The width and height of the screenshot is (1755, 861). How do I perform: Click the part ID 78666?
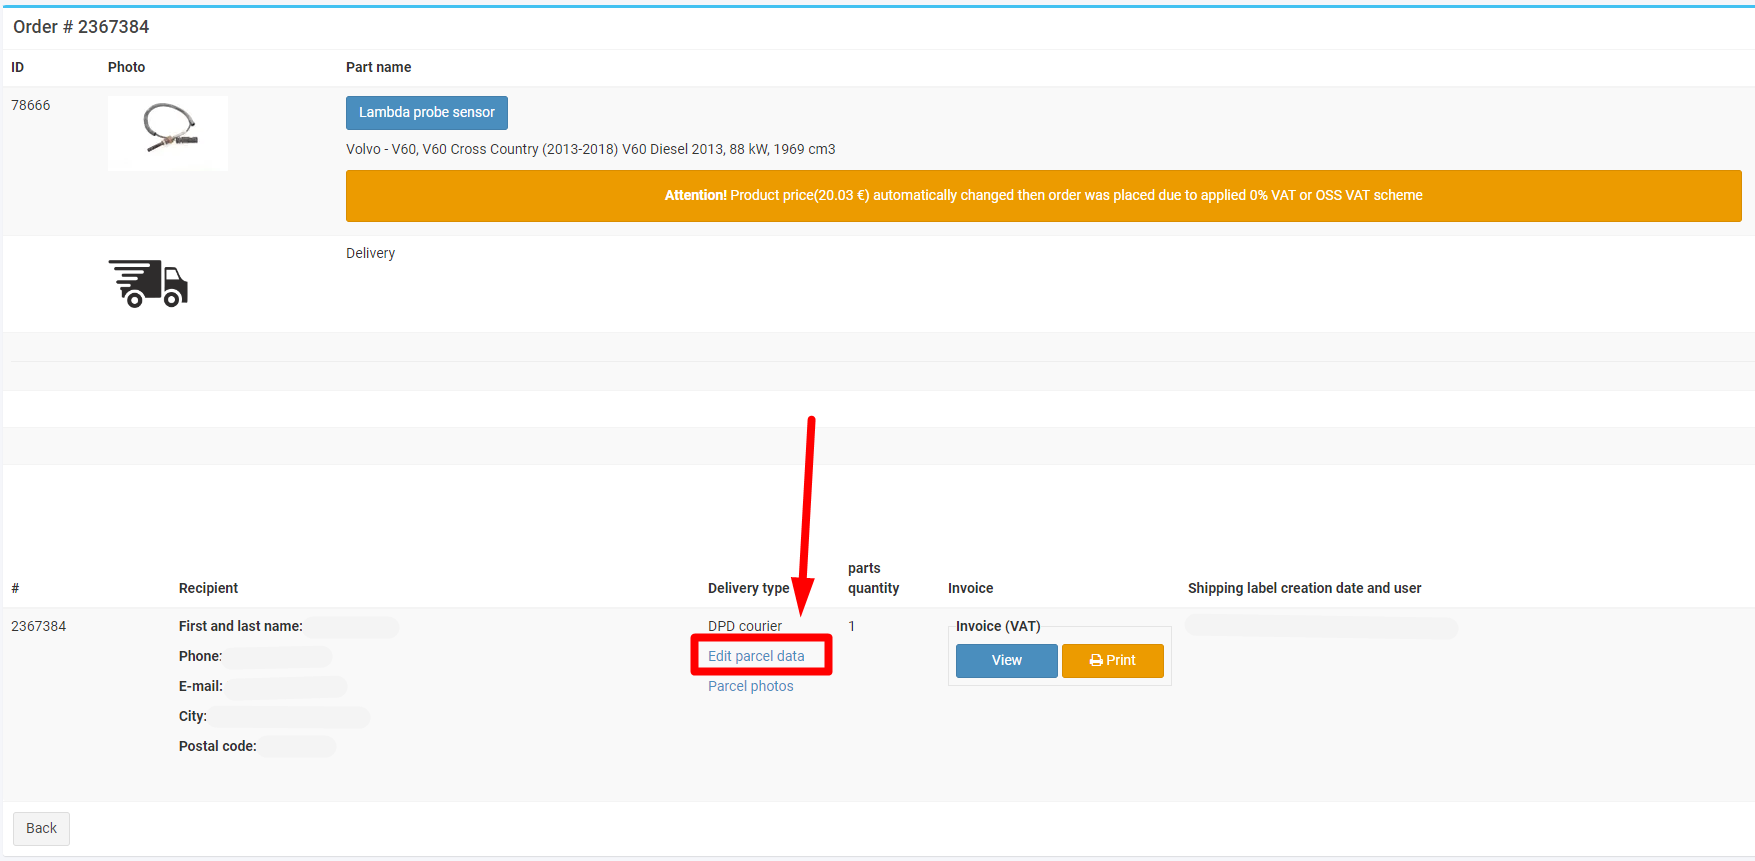[31, 105]
